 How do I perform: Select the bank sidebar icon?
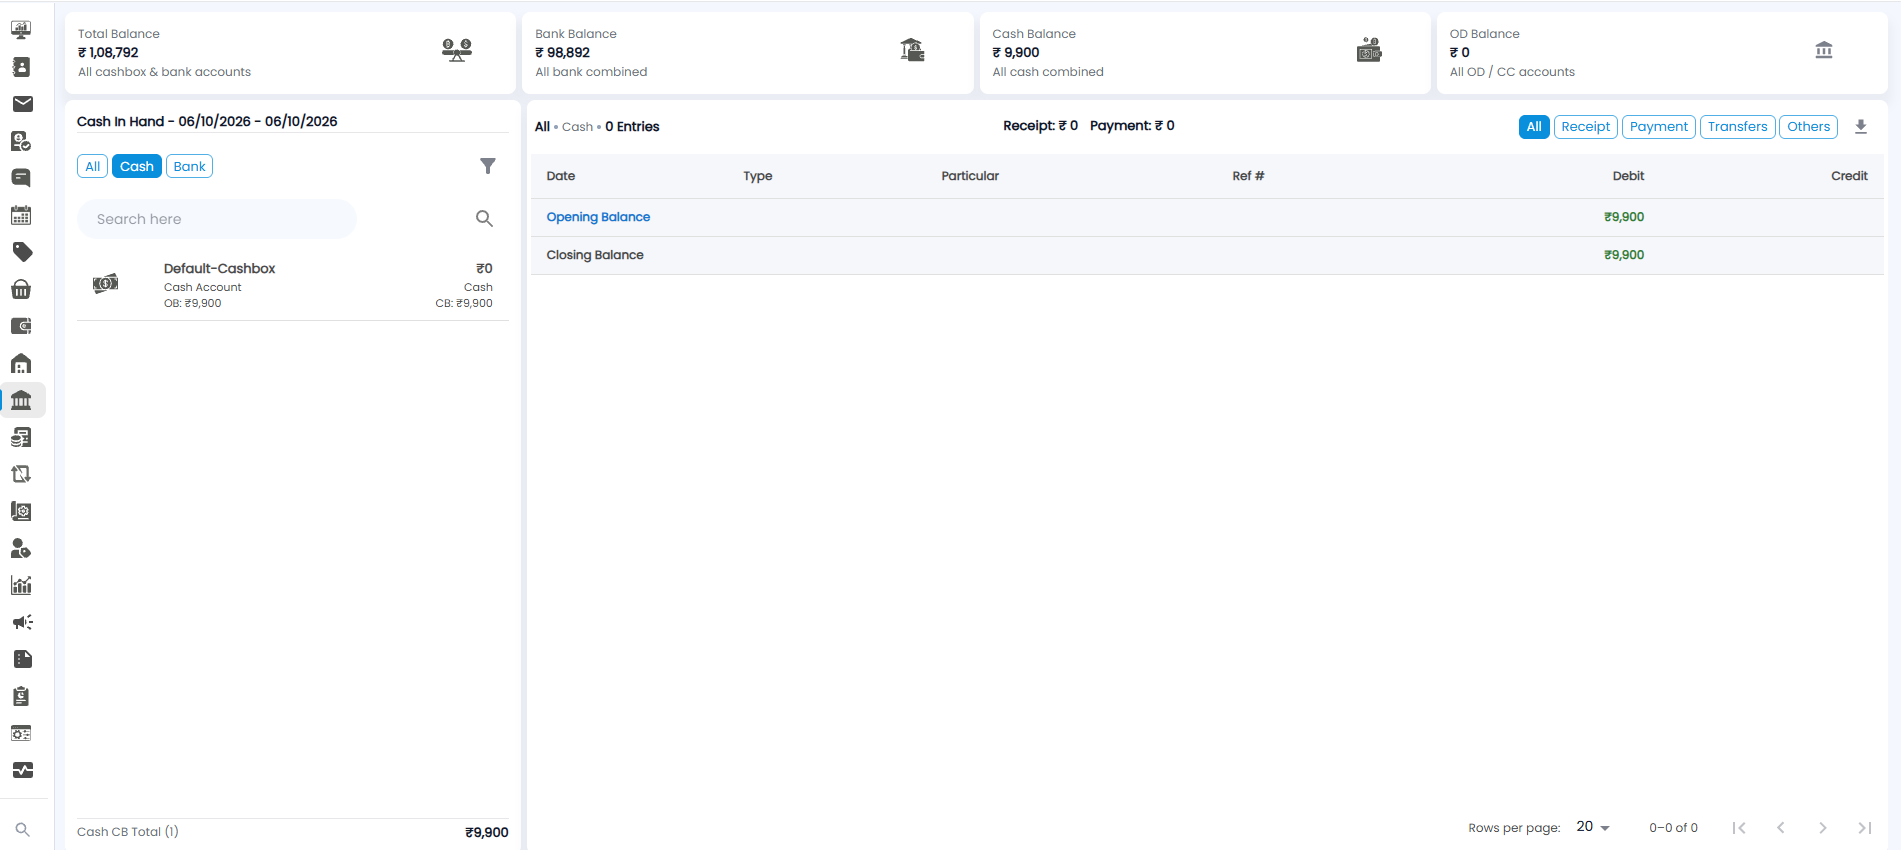pyautogui.click(x=21, y=400)
